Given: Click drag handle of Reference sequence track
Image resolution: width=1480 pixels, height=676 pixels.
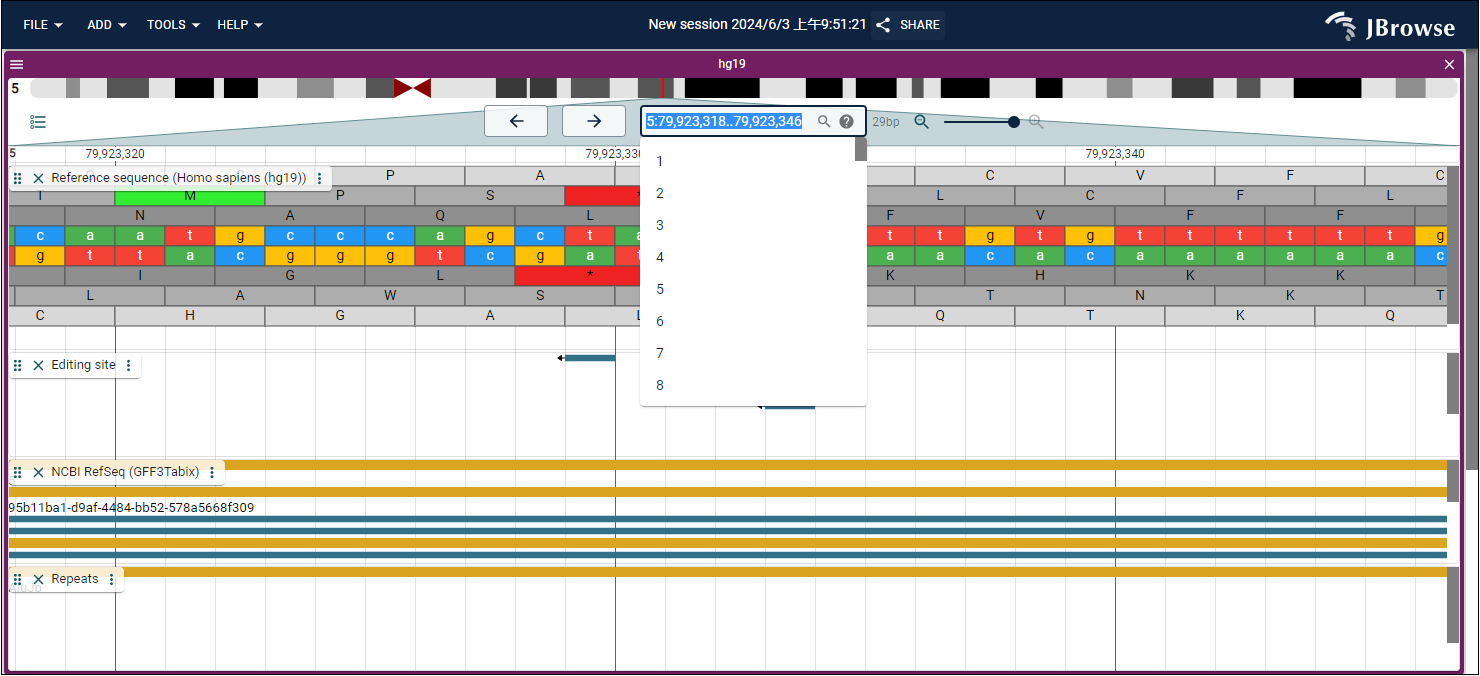Looking at the screenshot, I should (x=17, y=178).
